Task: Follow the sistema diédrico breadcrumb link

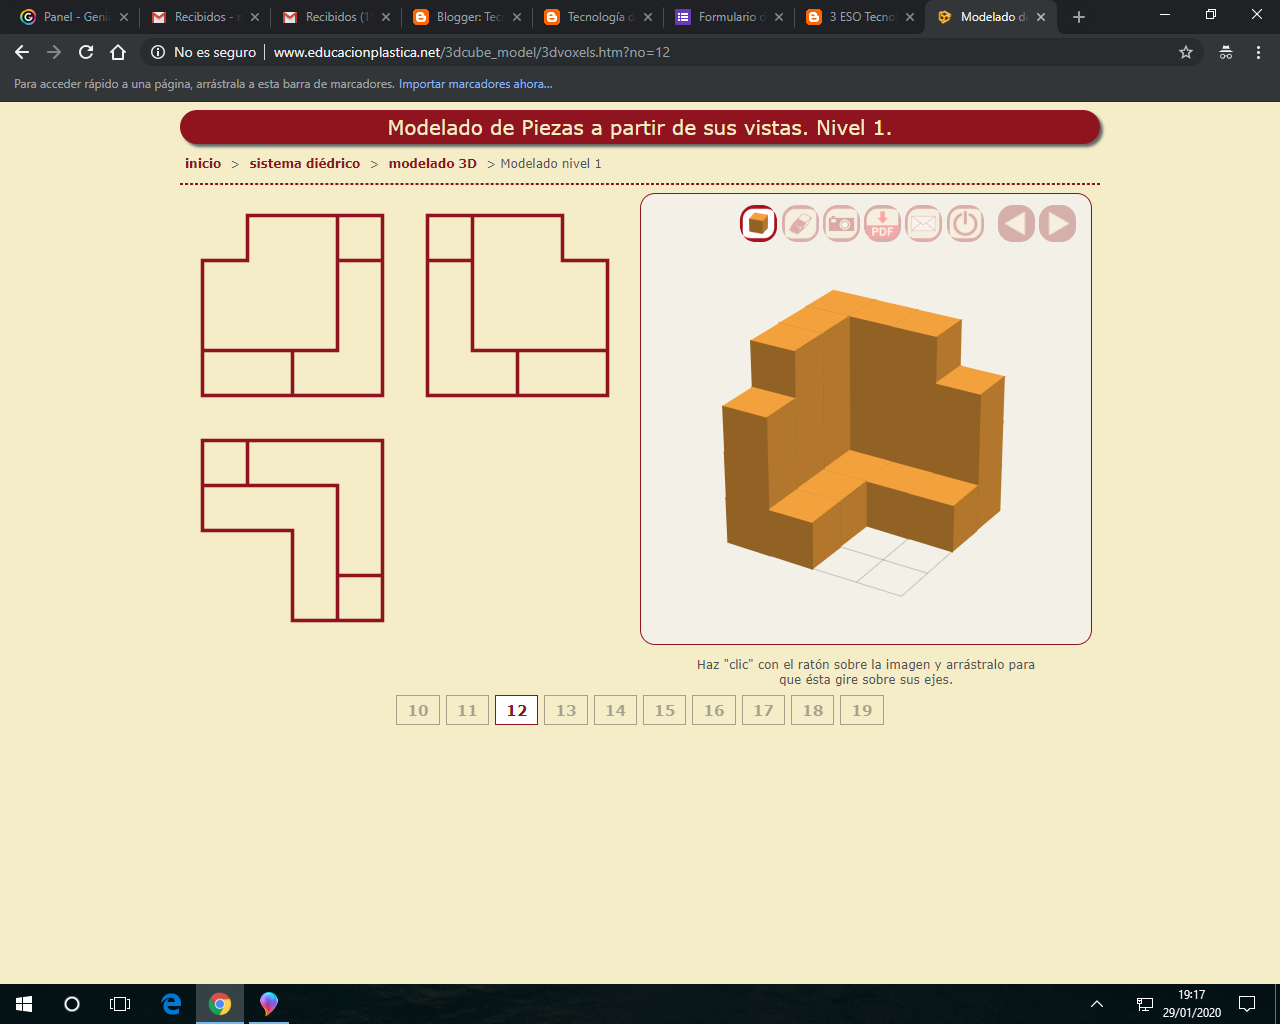Action: point(305,163)
